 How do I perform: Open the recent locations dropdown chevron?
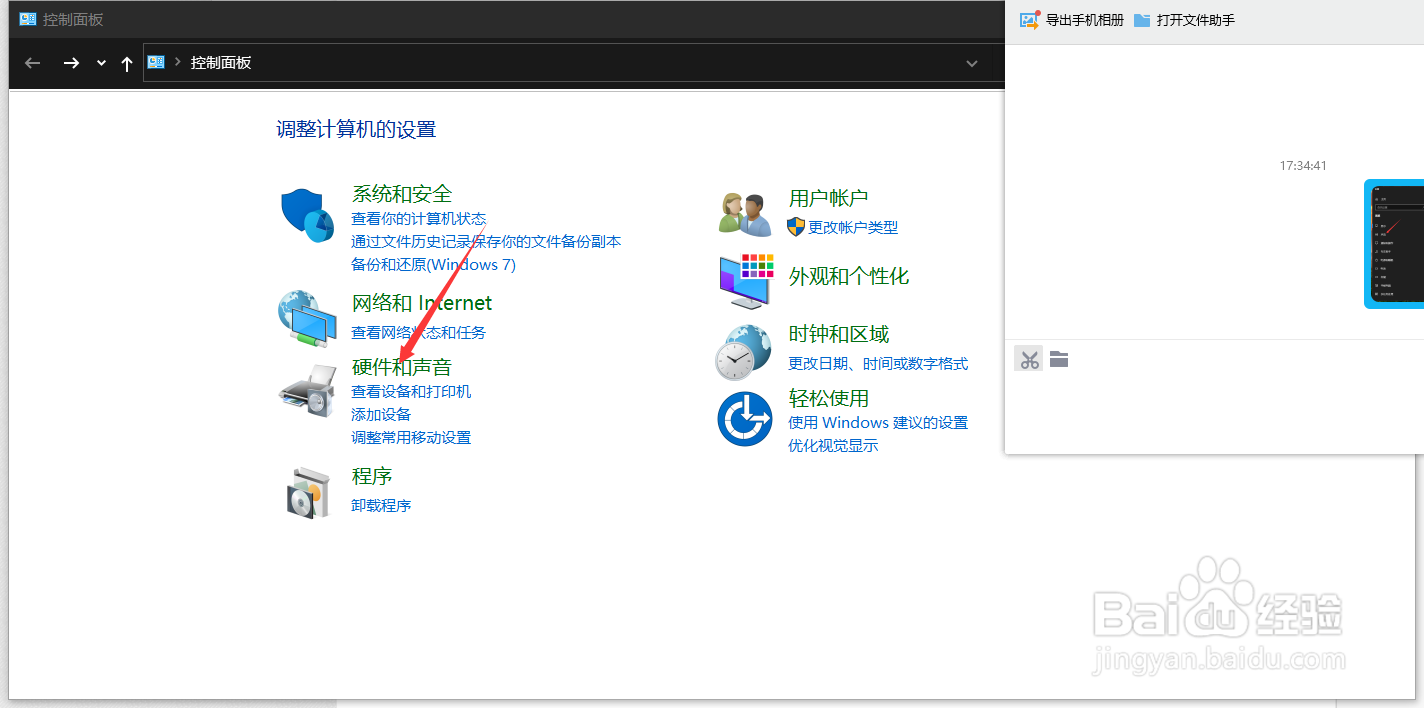101,63
